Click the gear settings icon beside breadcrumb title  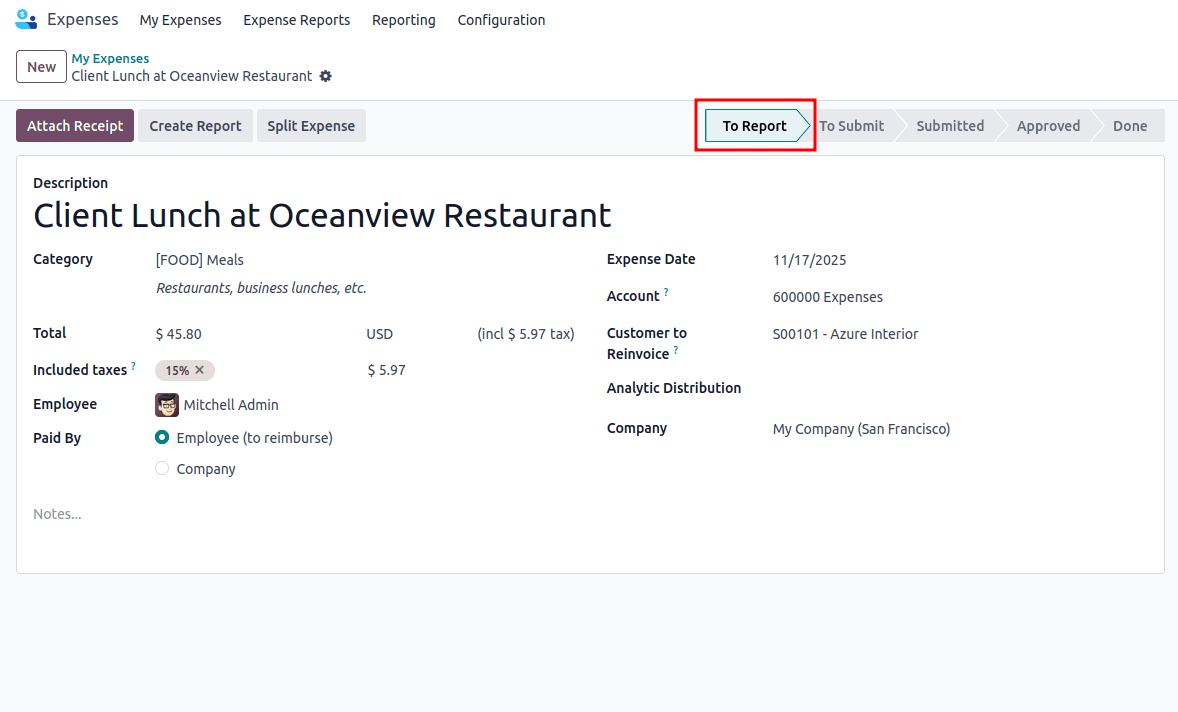coord(325,75)
